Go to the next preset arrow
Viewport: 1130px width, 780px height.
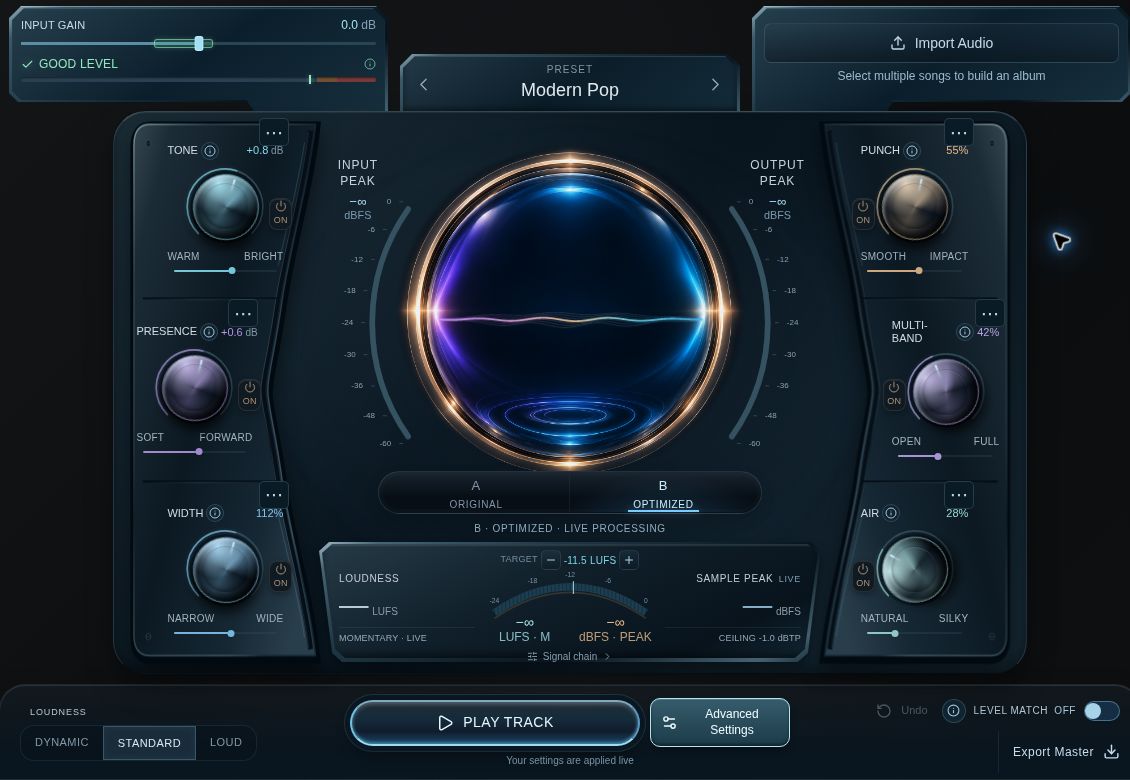715,84
